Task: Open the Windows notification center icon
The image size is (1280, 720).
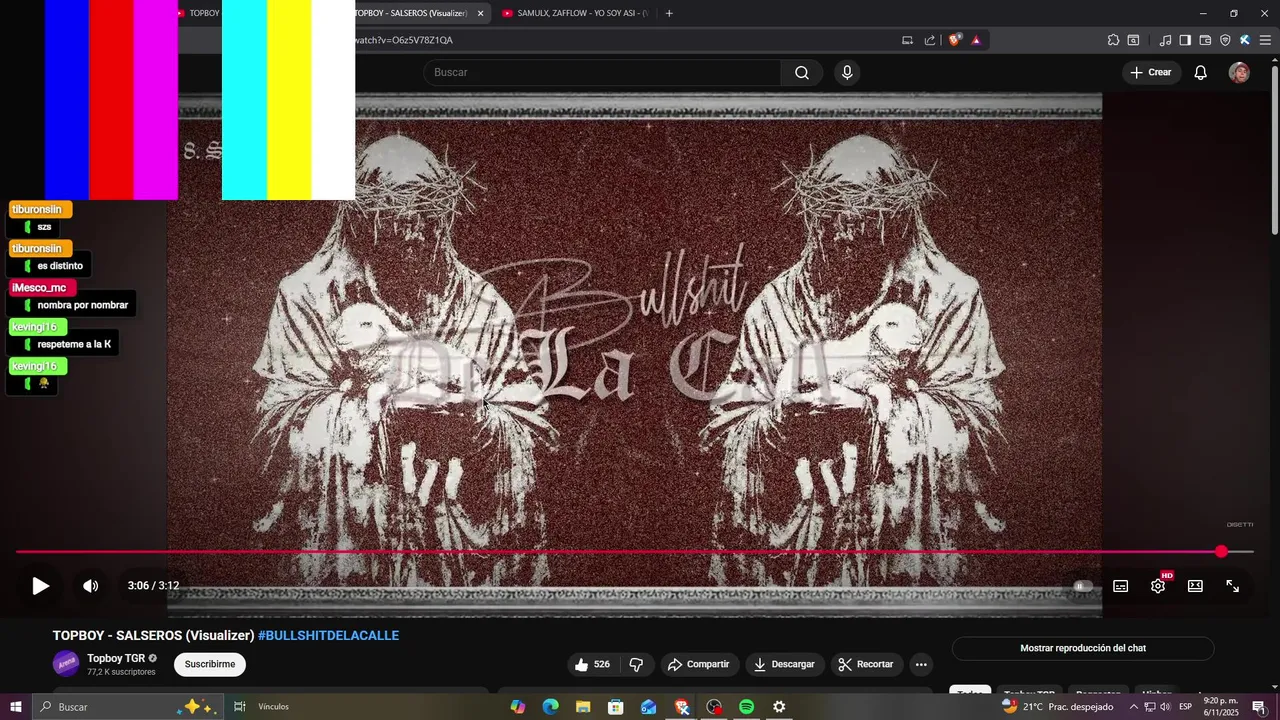Action: 1259,706
